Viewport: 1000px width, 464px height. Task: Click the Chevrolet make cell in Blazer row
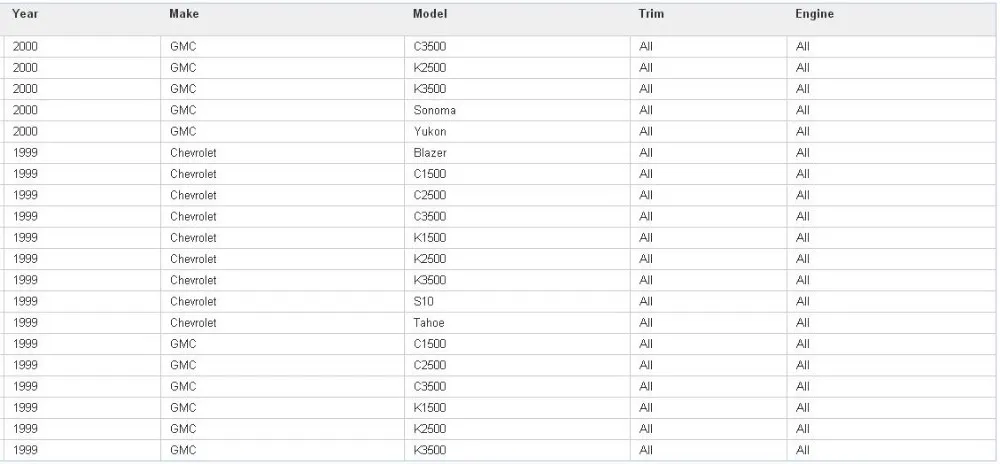pyautogui.click(x=193, y=153)
